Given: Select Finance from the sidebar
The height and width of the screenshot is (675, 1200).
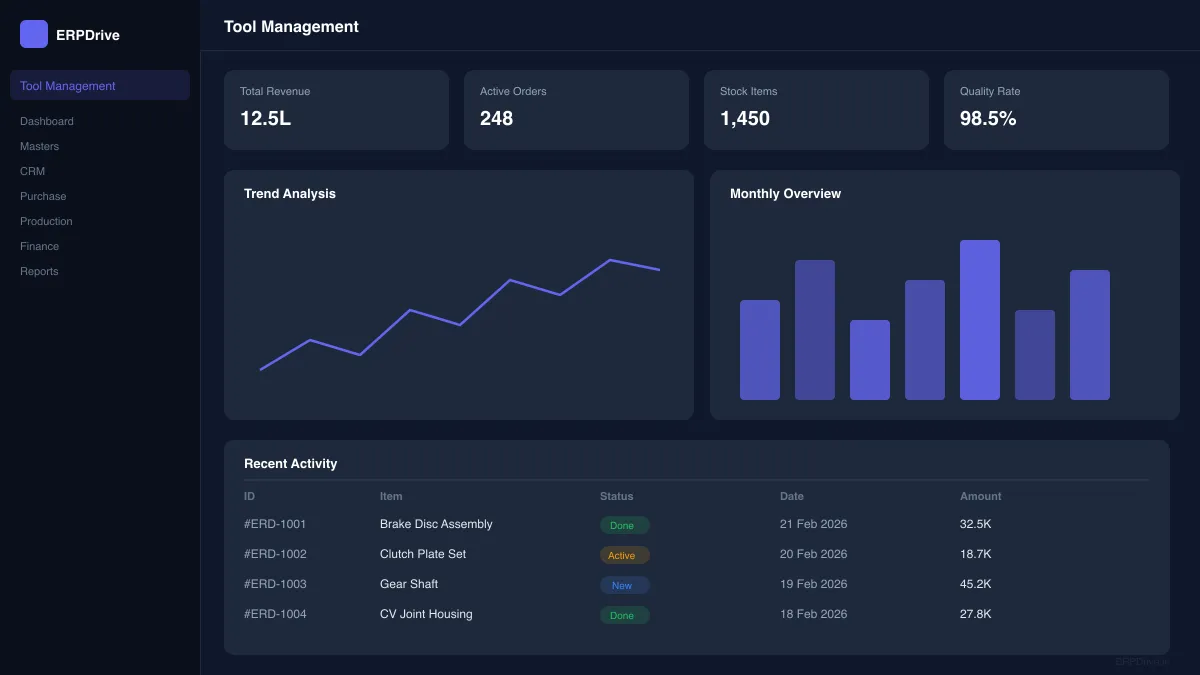Looking at the screenshot, I should point(39,246).
